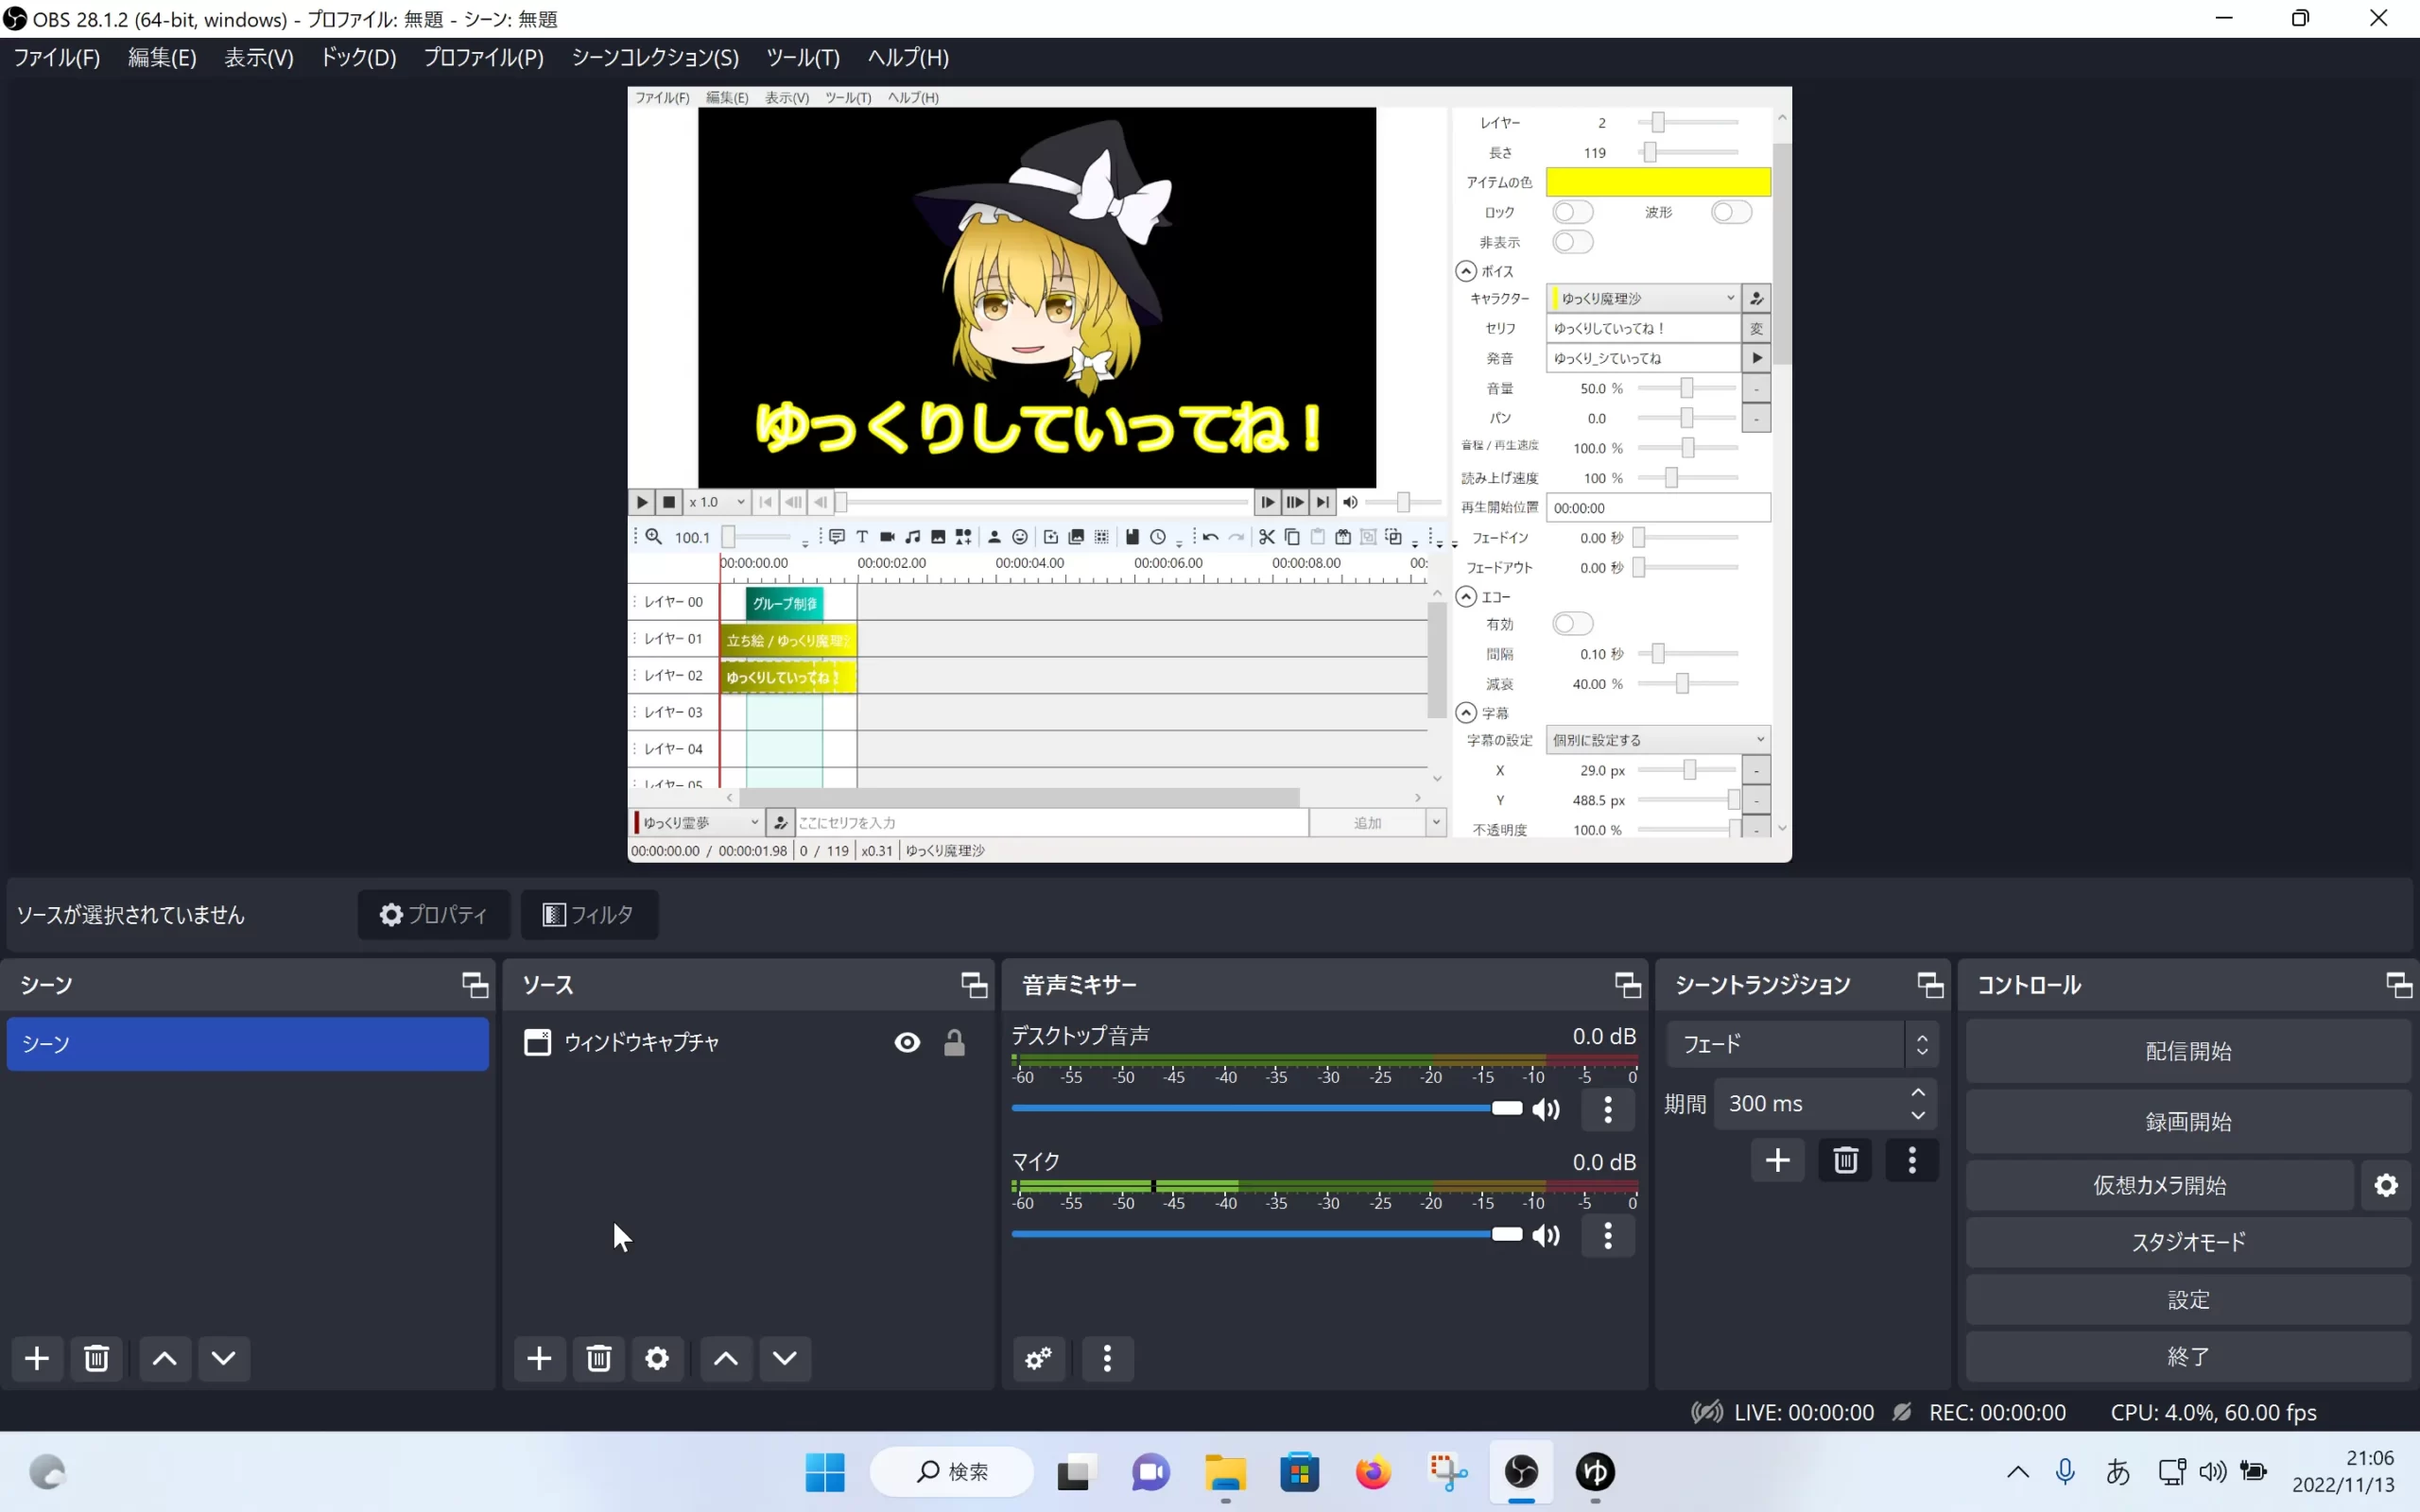Open Firefox from the taskbar
Screen dimensions: 2420x1512
(1373, 1472)
